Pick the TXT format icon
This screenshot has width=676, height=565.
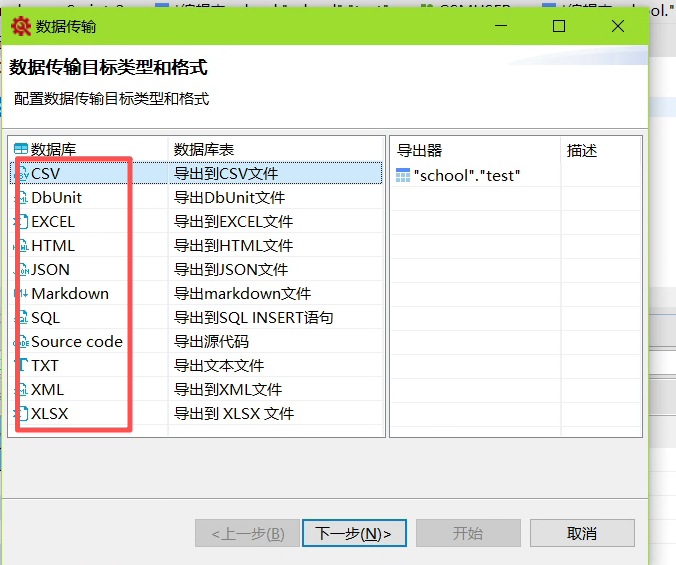[x=22, y=366]
